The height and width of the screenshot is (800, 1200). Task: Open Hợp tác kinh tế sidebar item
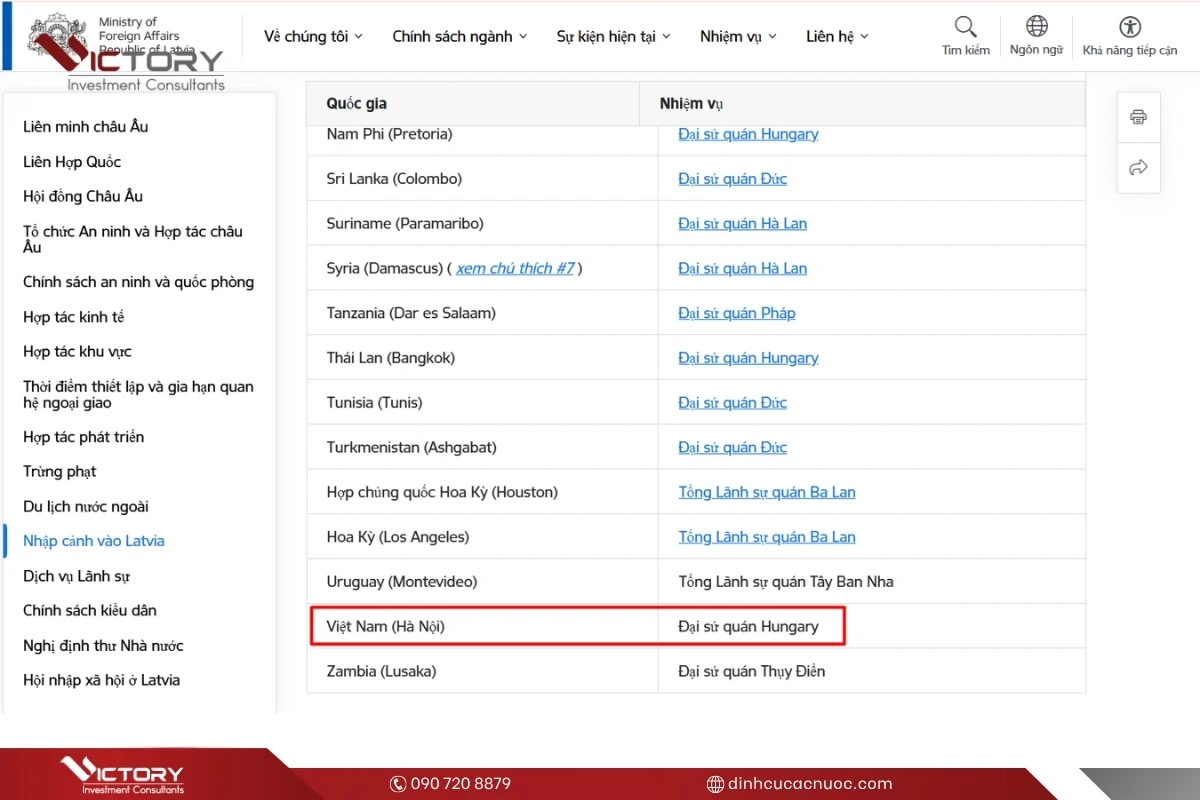pos(74,317)
